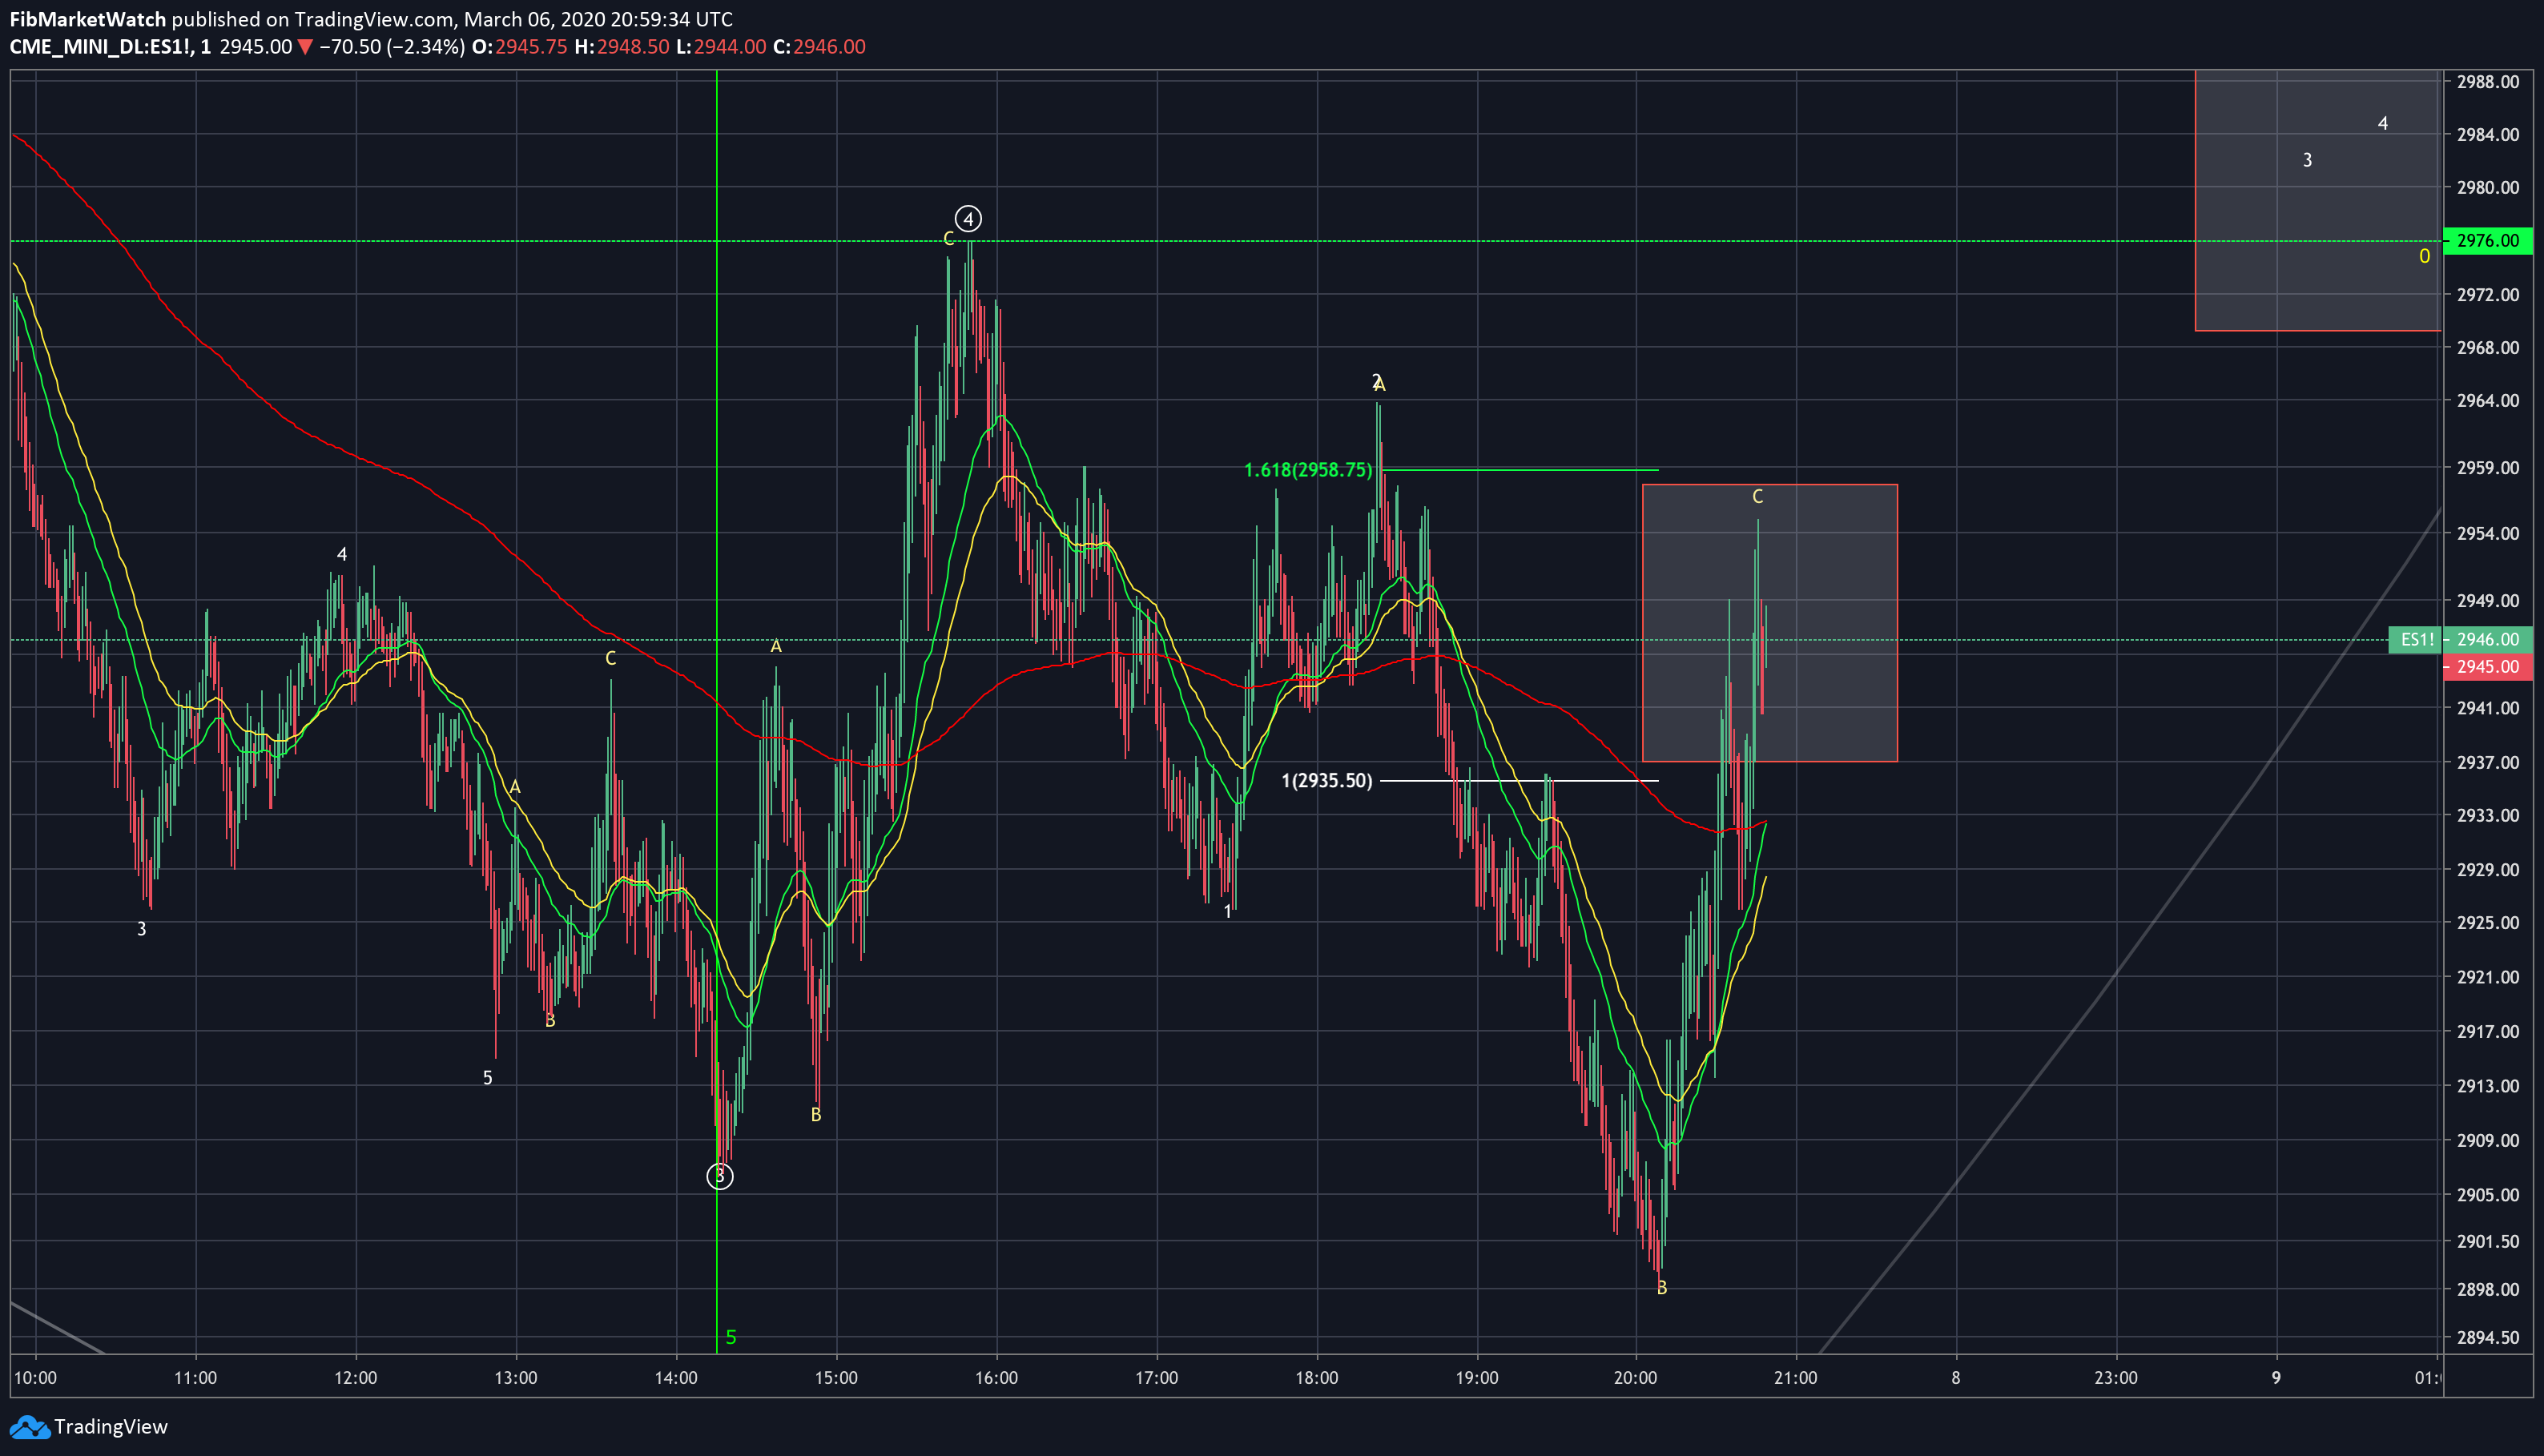Select the circled 4 wave label

(968, 219)
